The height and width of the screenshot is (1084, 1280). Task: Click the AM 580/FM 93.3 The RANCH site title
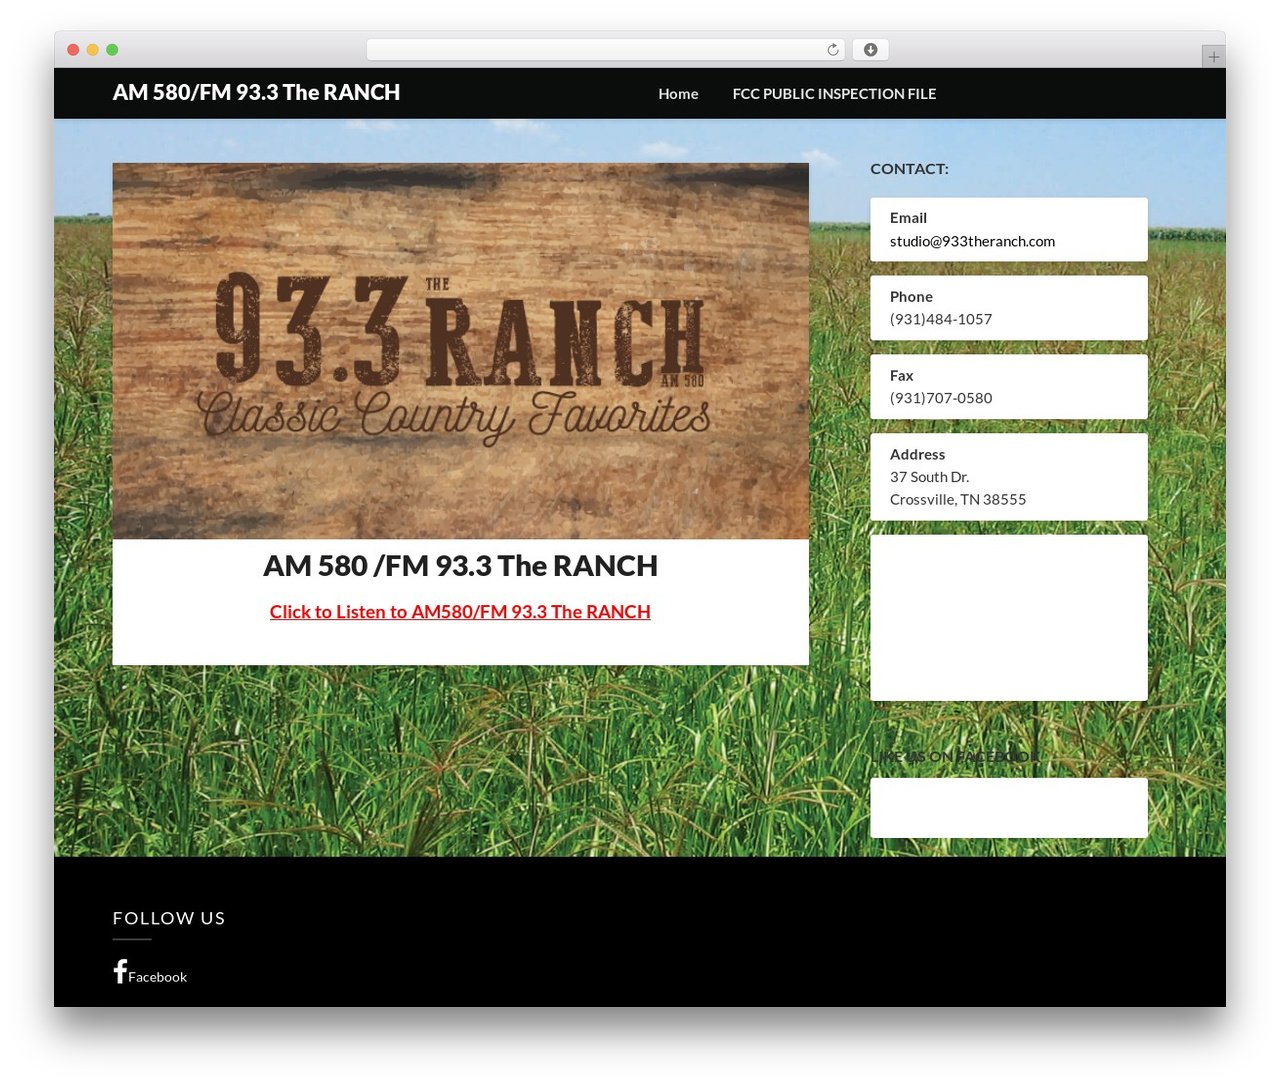(256, 92)
